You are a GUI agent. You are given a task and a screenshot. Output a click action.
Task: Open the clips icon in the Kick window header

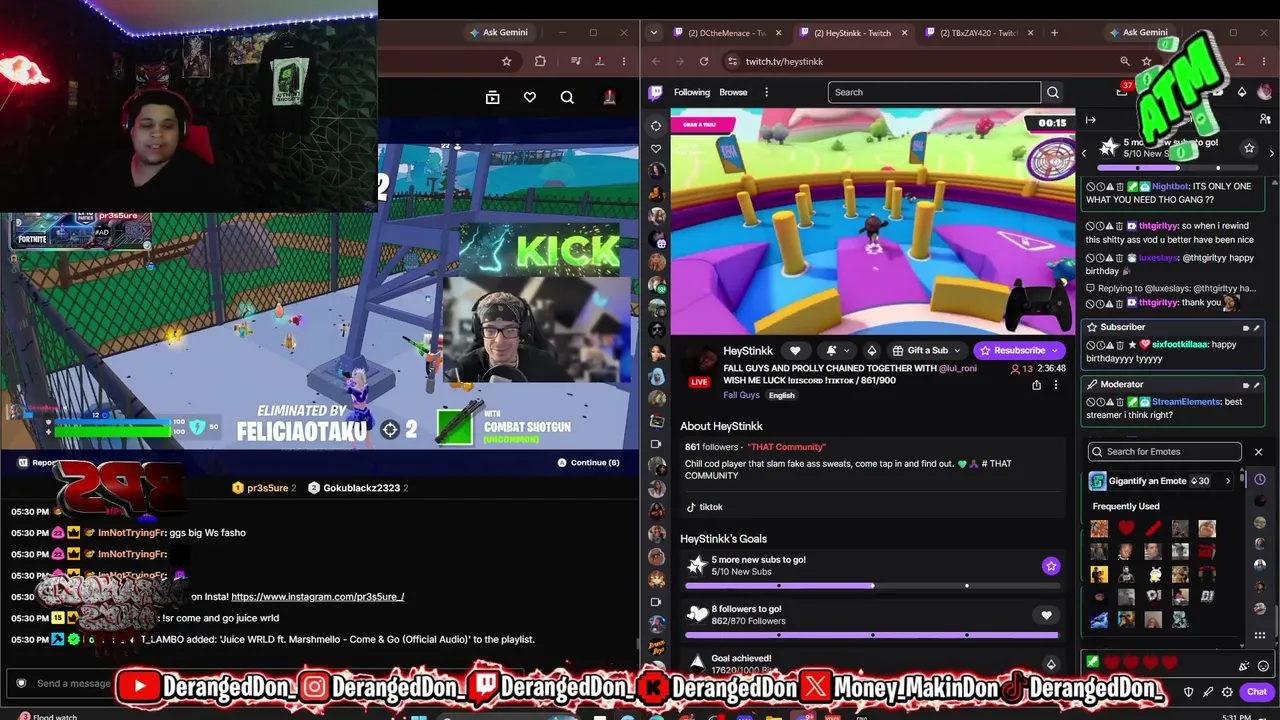pos(492,97)
